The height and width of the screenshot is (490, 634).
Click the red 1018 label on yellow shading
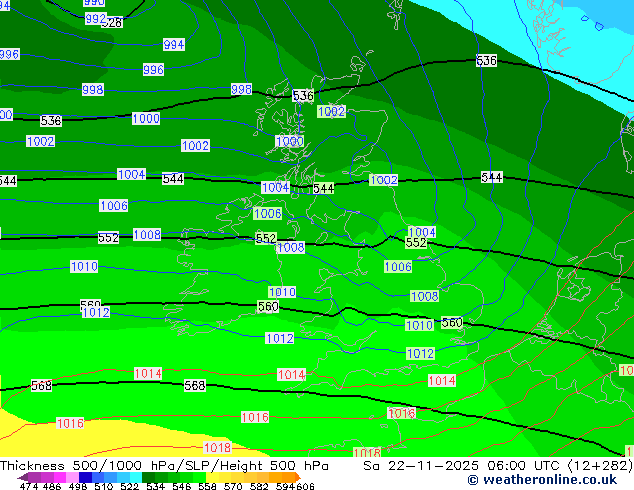[x=218, y=448]
